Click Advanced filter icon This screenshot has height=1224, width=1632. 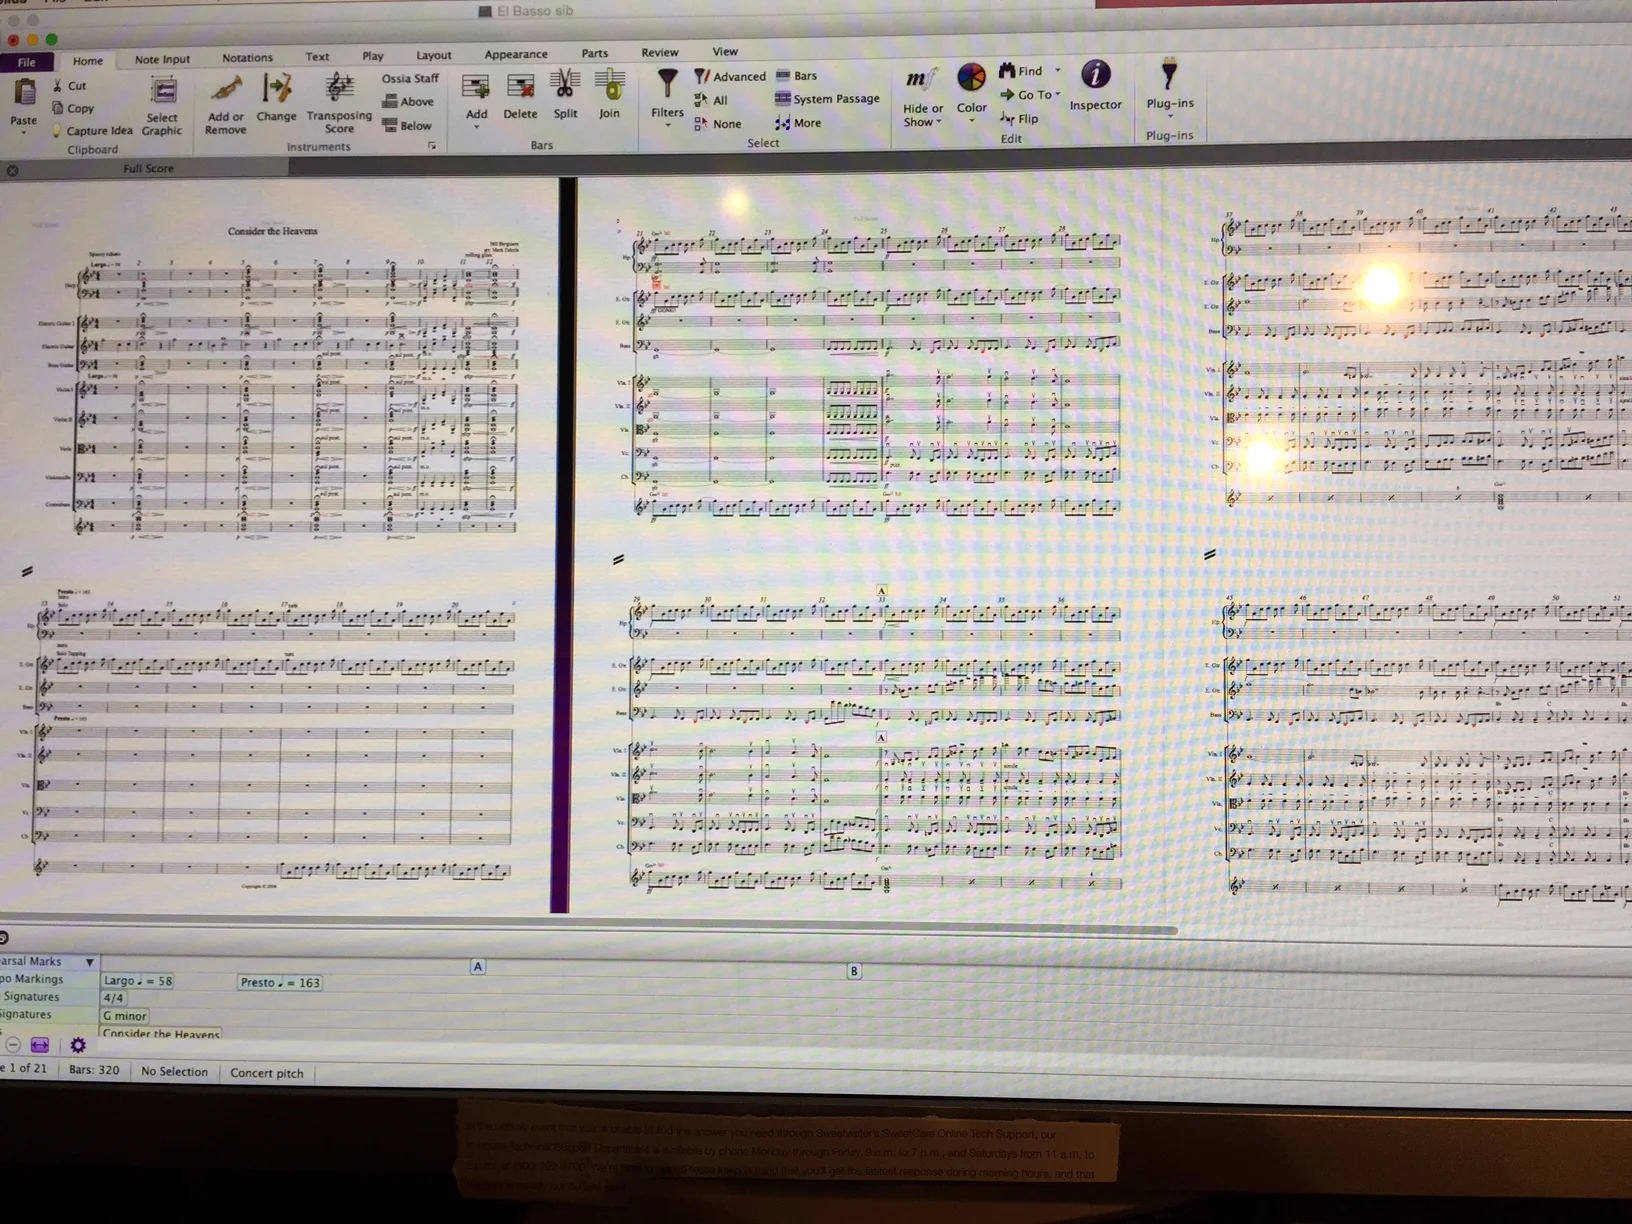(702, 76)
